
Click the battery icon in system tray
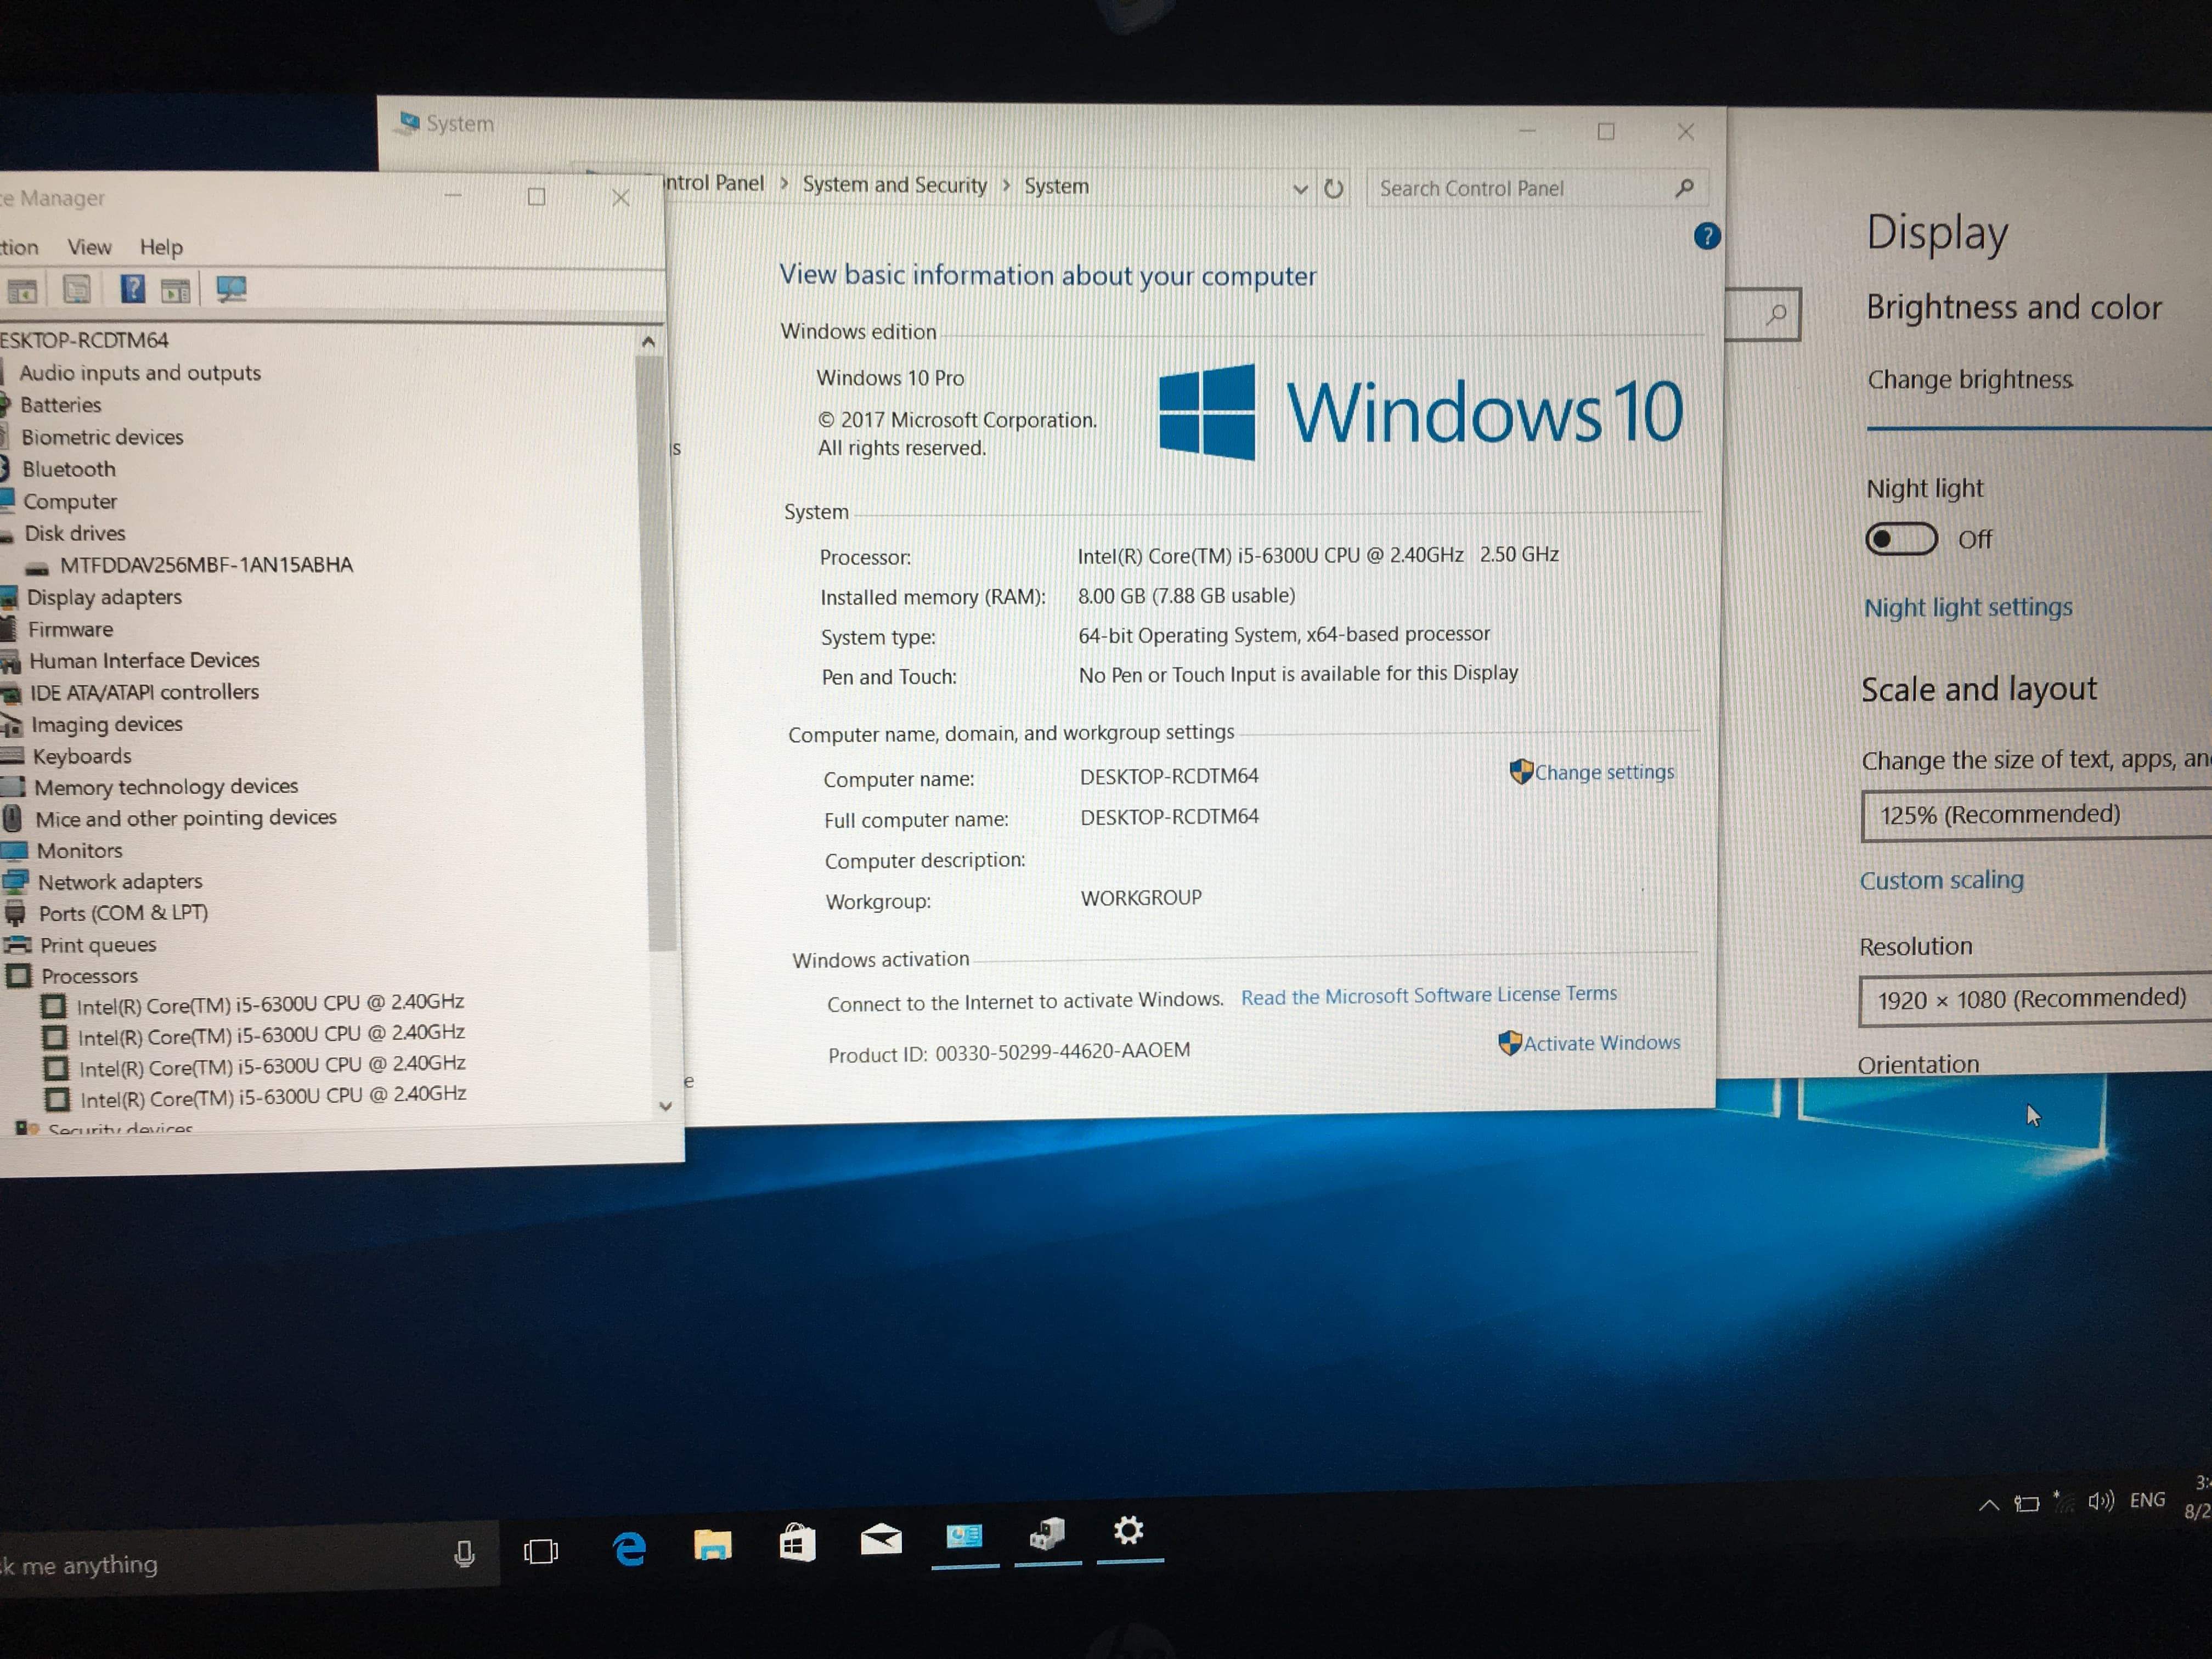2027,1503
